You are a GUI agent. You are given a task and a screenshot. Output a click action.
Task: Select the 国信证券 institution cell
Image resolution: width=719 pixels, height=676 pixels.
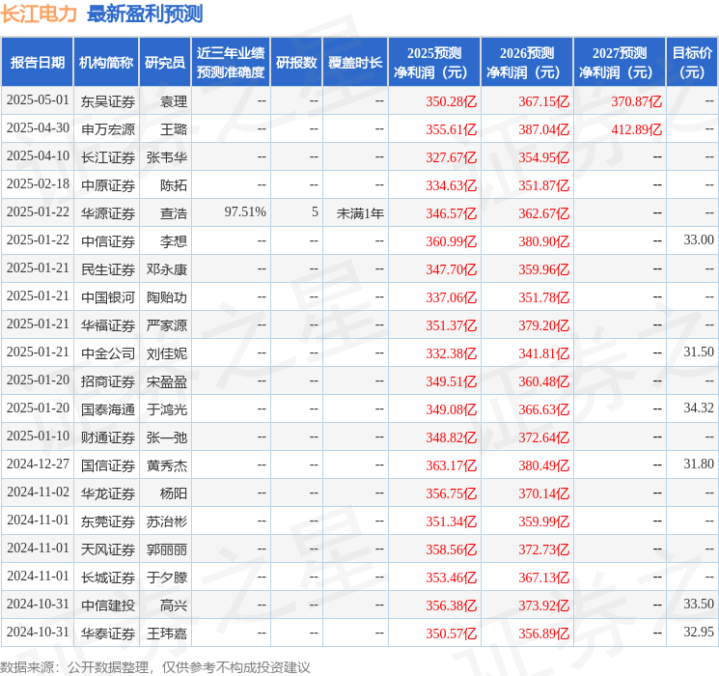click(108, 465)
